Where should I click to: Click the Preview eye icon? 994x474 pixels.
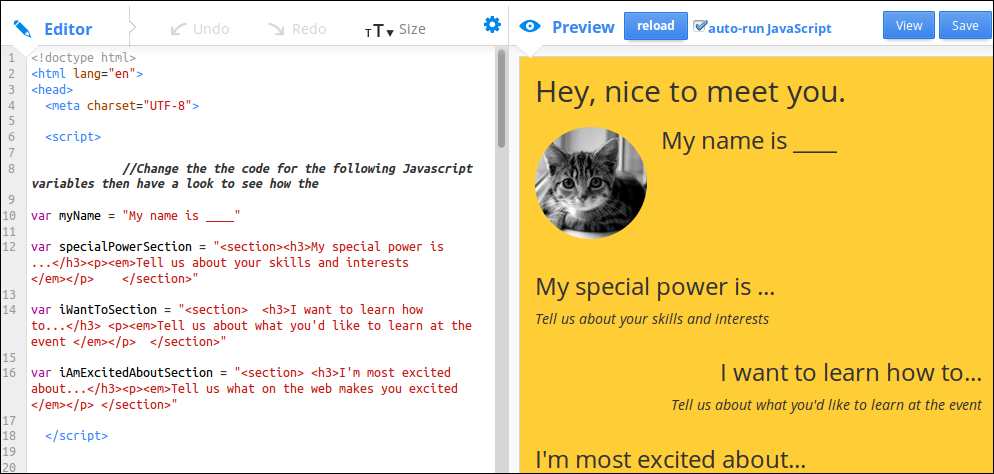click(x=530, y=27)
